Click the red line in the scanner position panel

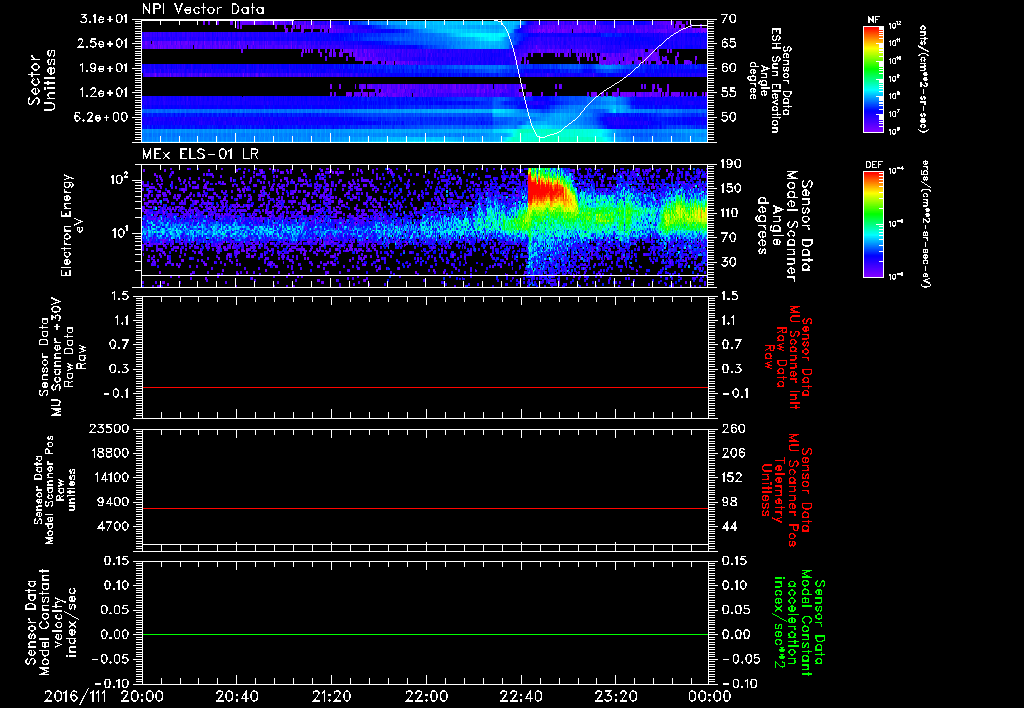(x=425, y=508)
